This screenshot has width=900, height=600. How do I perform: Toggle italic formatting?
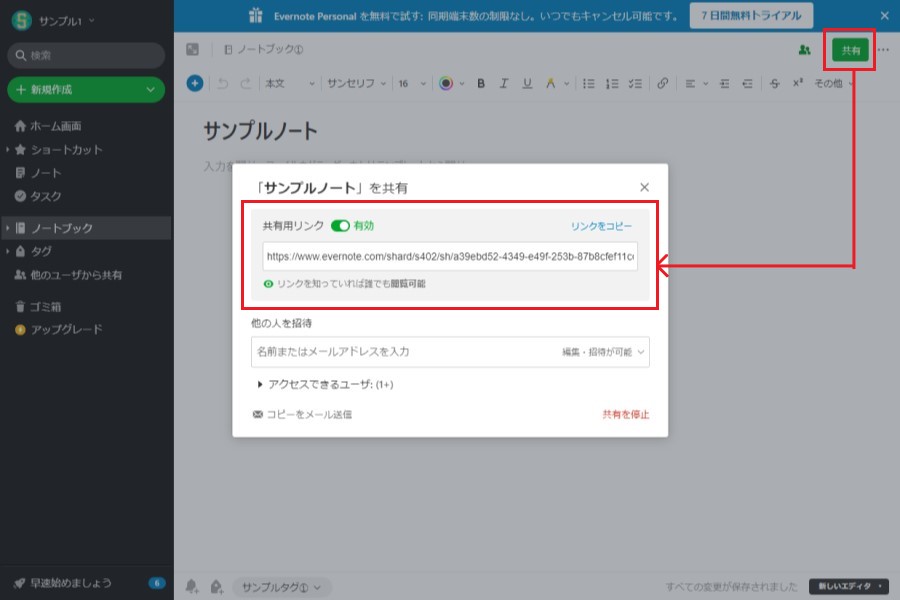click(x=504, y=84)
